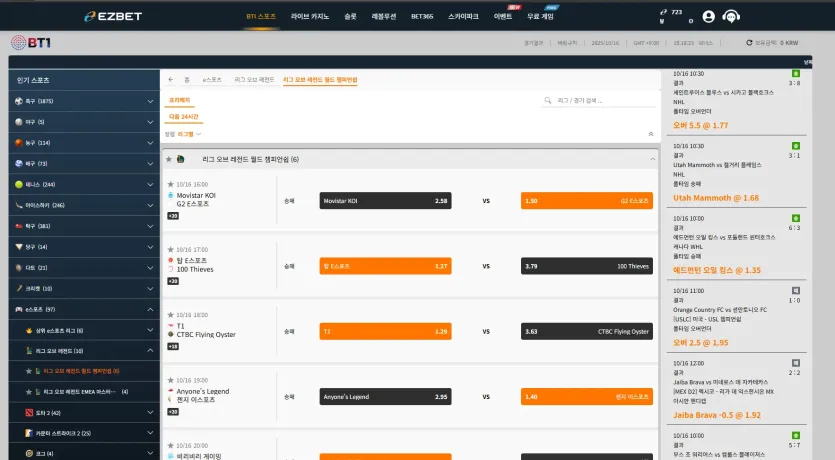The image size is (835, 460).
Task: Open the BET365 nav item
Action: (422, 17)
